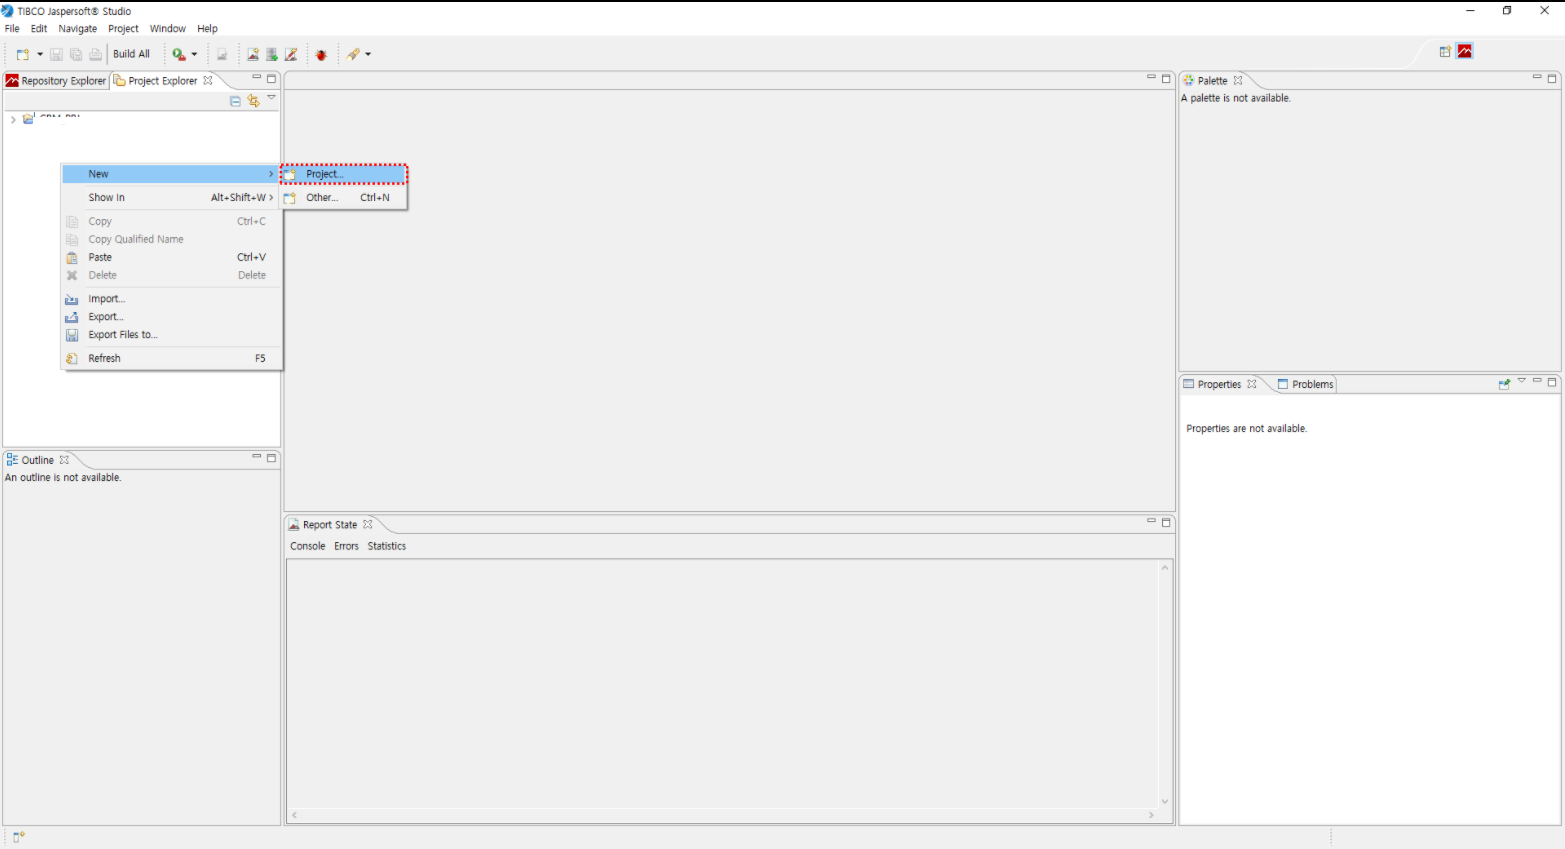Click Paste in the context menu
Screen dimensions: 1565x849
[170, 258]
